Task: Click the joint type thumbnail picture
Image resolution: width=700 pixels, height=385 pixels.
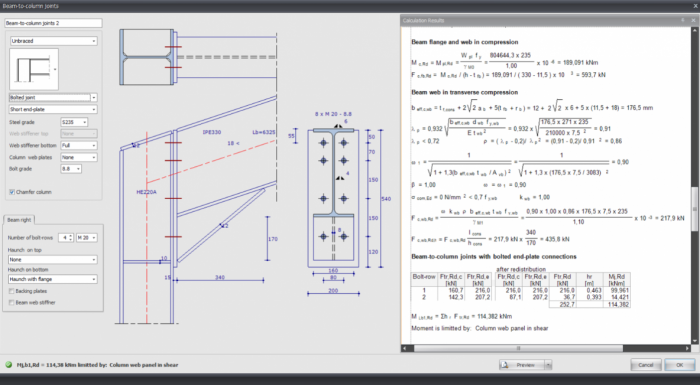Action: coord(34,69)
